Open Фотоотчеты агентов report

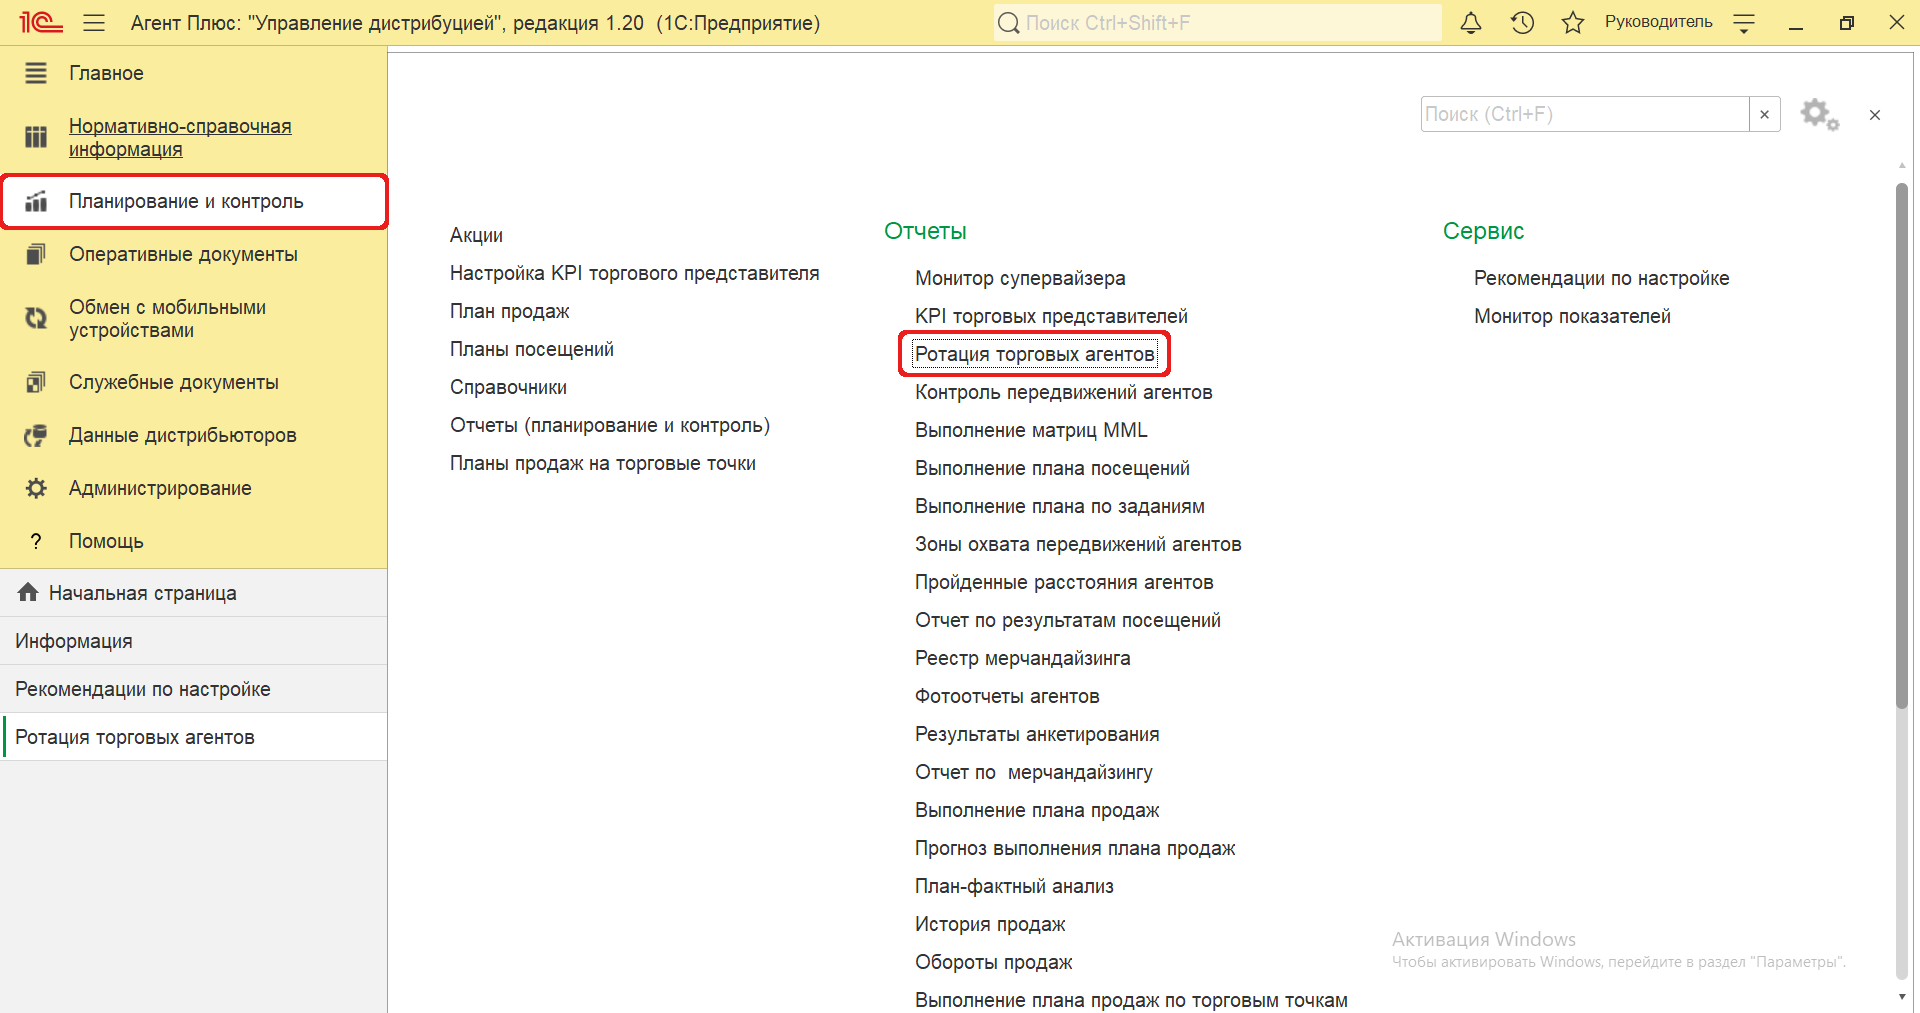click(x=1007, y=696)
